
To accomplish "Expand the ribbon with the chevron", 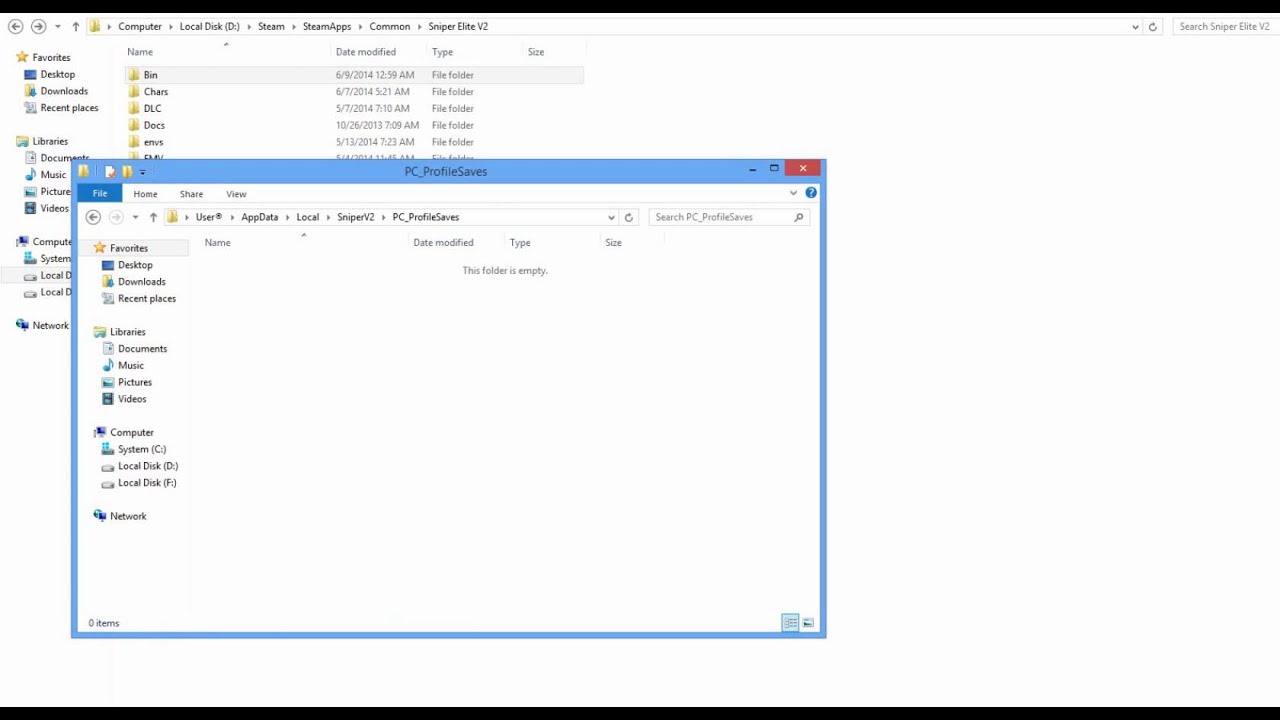I will [x=794, y=193].
